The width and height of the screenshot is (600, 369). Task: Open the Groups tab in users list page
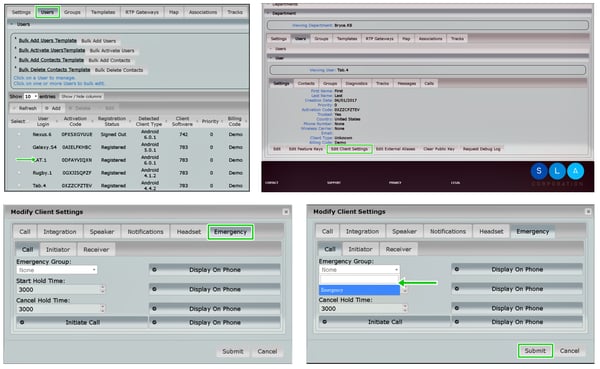(x=72, y=12)
